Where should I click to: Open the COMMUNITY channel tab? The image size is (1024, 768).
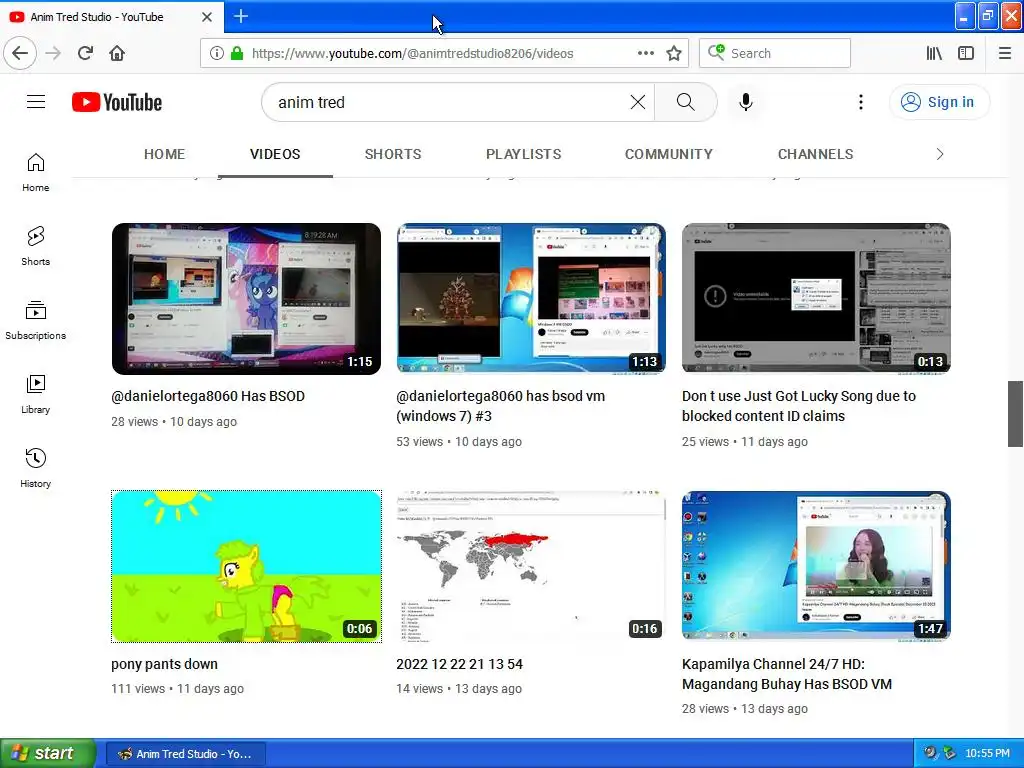[x=669, y=154]
